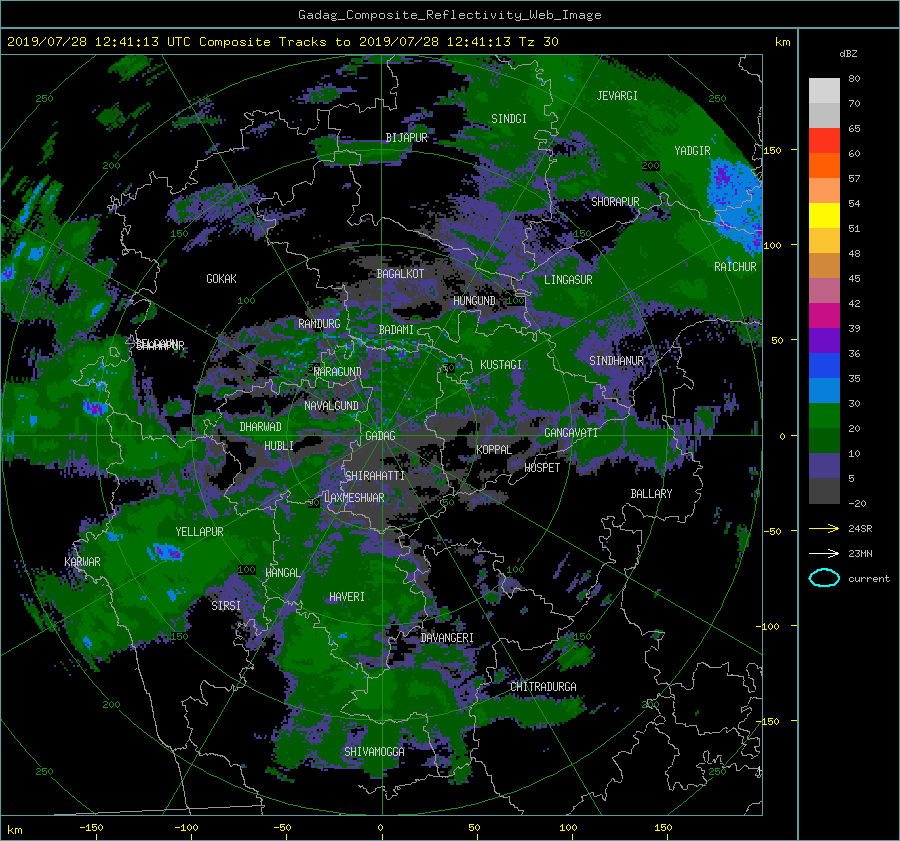This screenshot has height=841, width=900.
Task: Click the SINDGI city label
Action: coord(509,119)
